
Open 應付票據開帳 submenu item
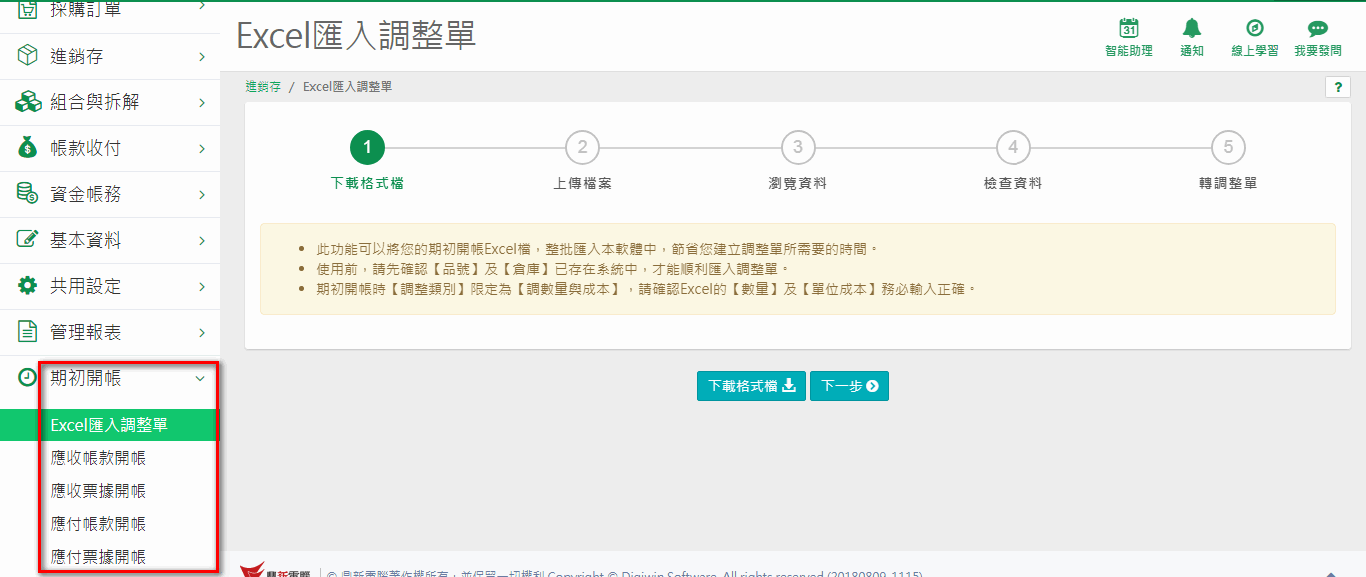pyautogui.click(x=98, y=557)
